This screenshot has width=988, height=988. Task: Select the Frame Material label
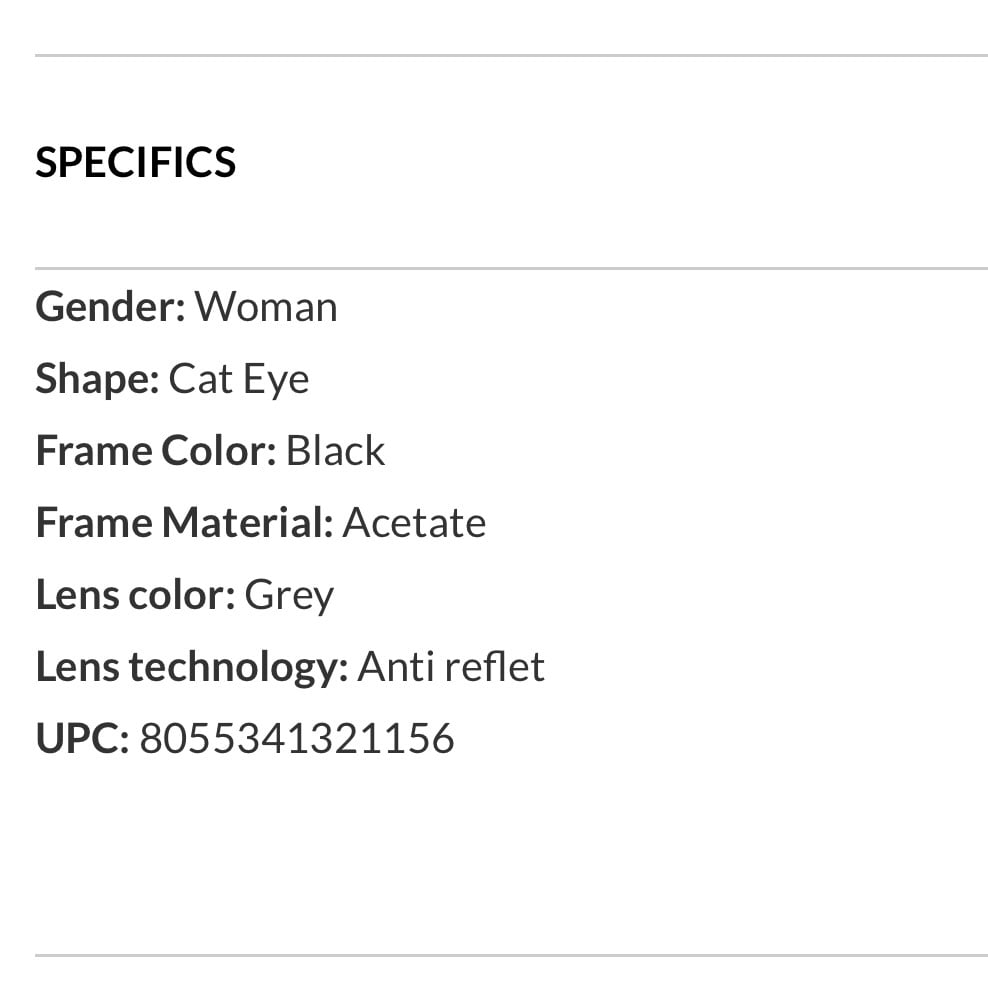pyautogui.click(x=184, y=522)
